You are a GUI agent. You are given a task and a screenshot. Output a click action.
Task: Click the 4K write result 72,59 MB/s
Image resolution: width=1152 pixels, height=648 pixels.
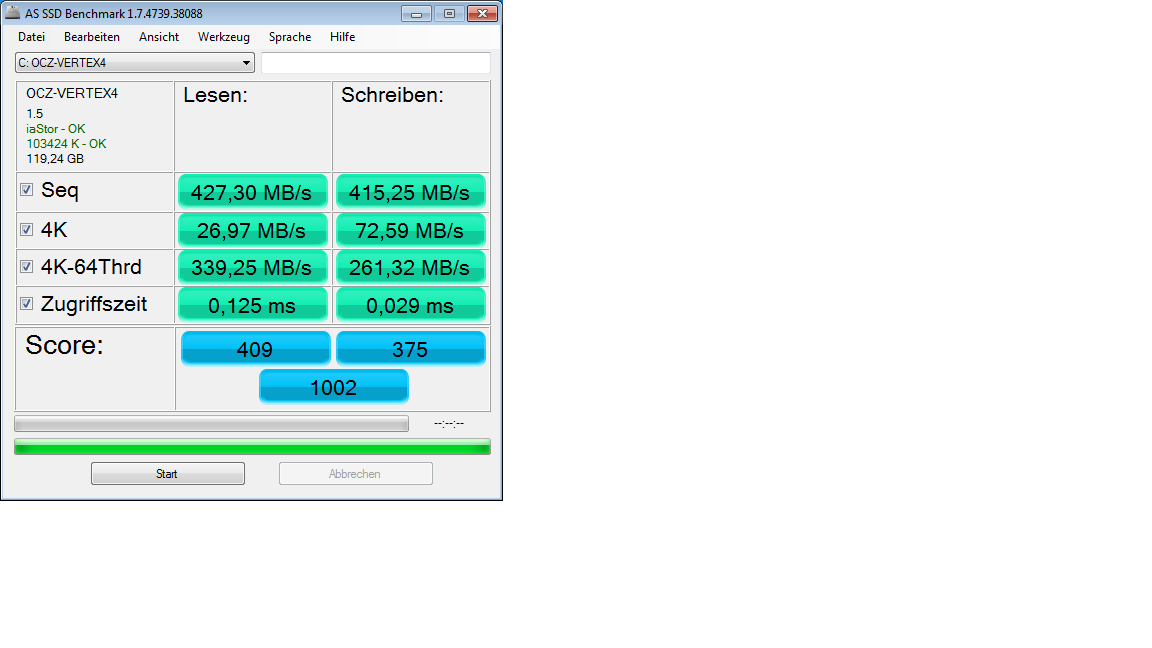coord(410,231)
